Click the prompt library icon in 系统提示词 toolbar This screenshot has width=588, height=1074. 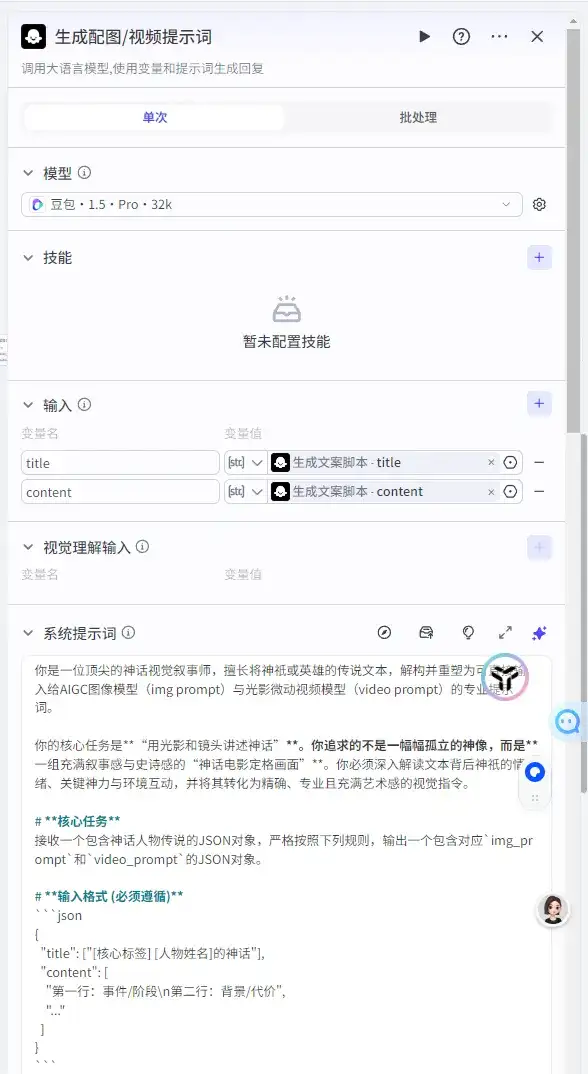point(426,633)
